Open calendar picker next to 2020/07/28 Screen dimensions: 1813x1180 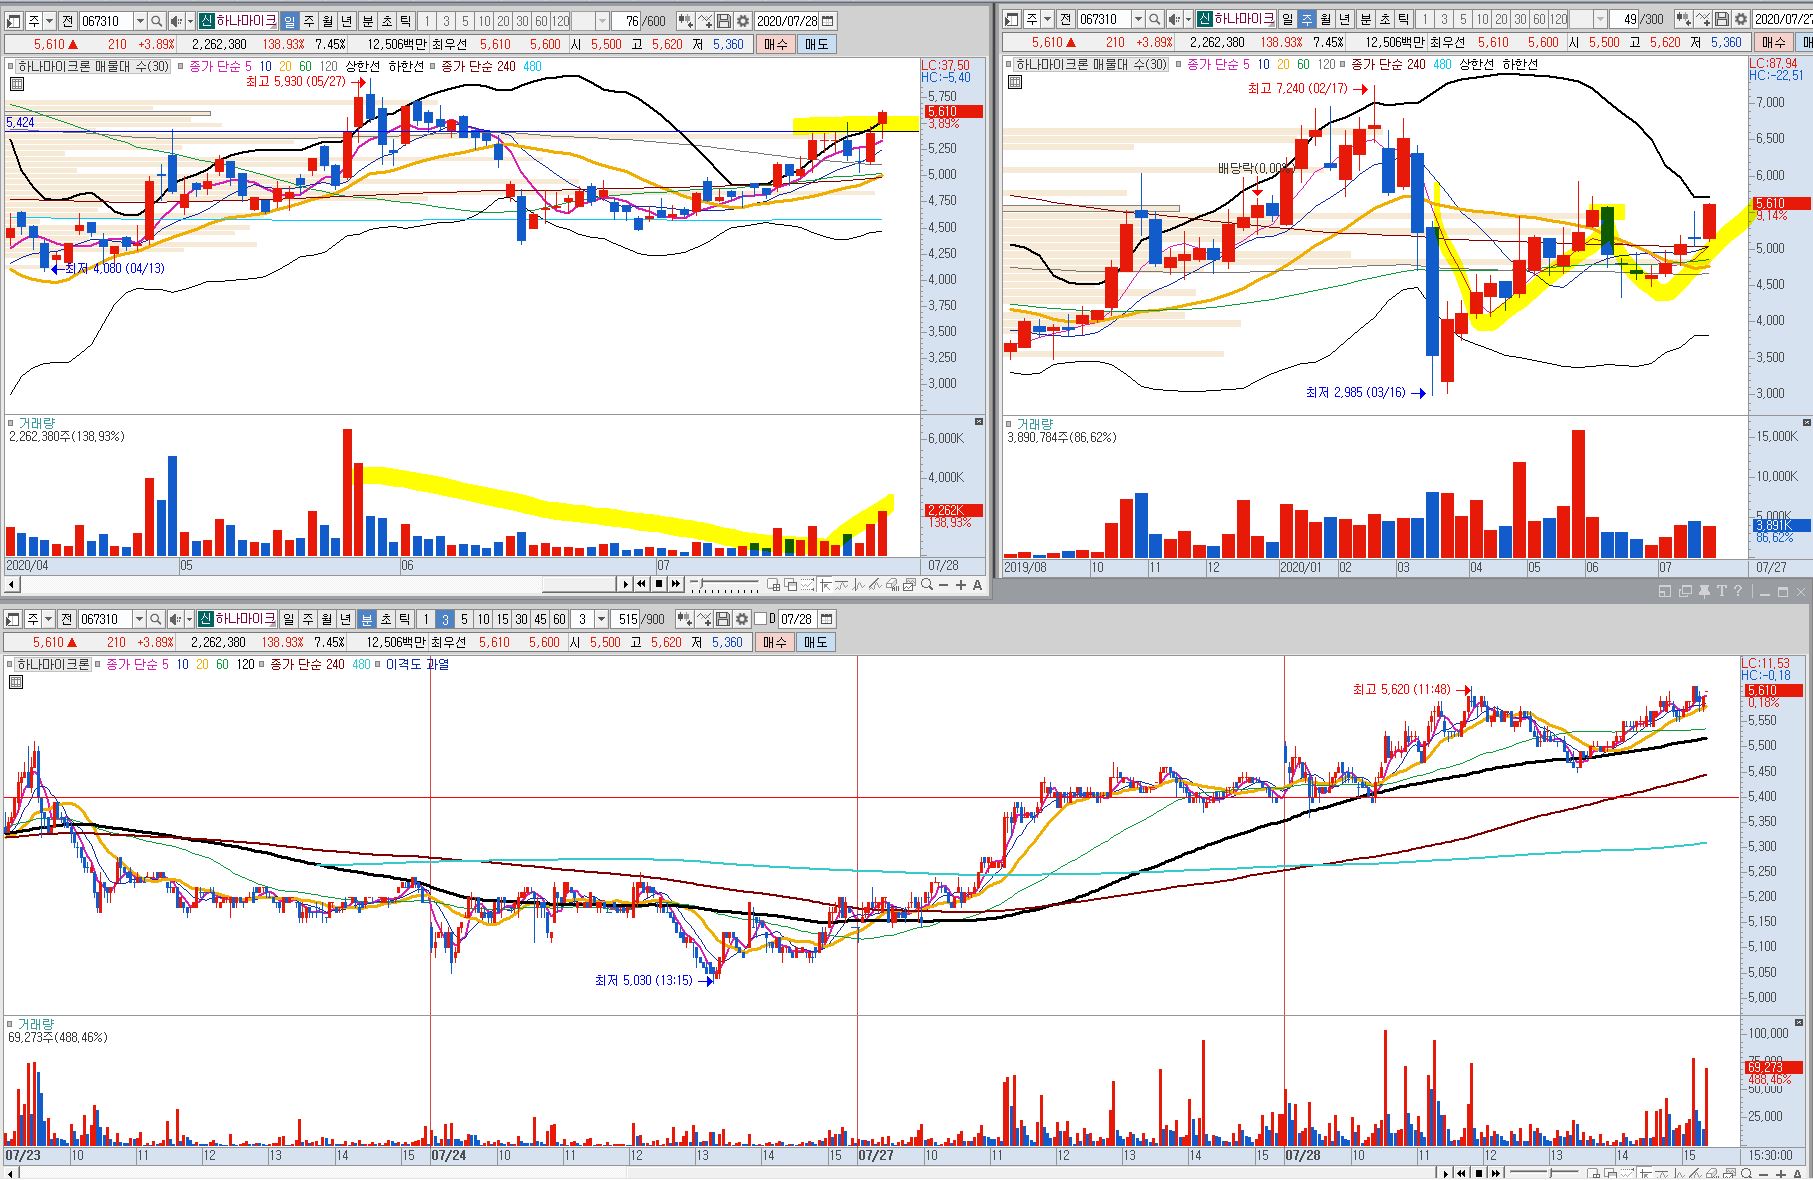(828, 21)
